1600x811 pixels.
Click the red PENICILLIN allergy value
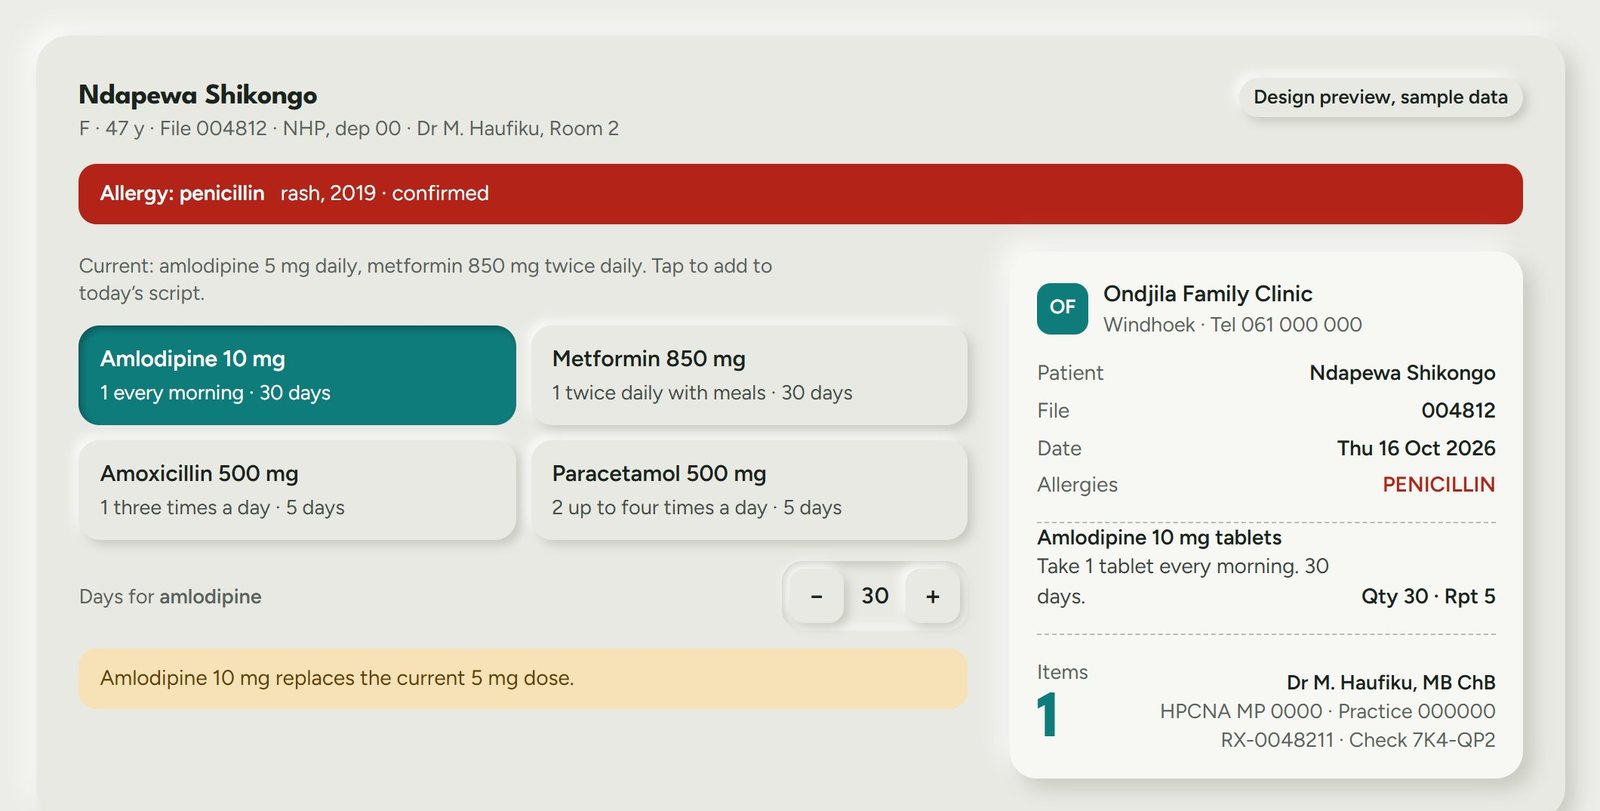click(1439, 485)
